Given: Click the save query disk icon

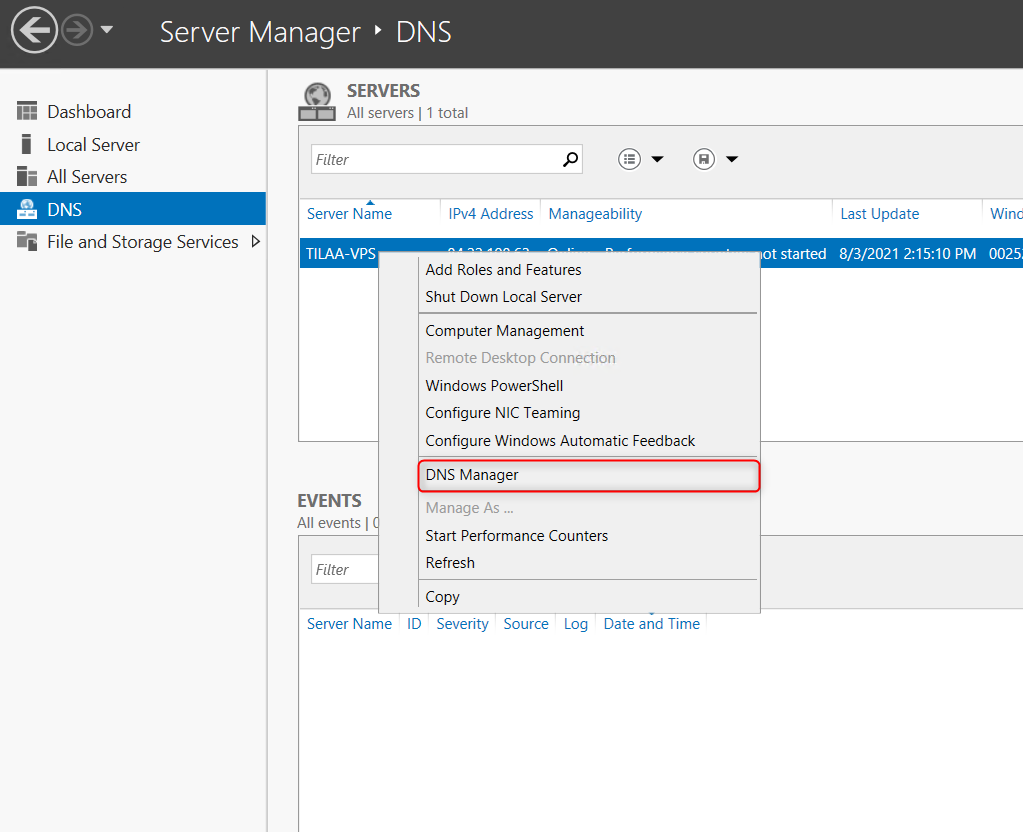Looking at the screenshot, I should pyautogui.click(x=703, y=159).
